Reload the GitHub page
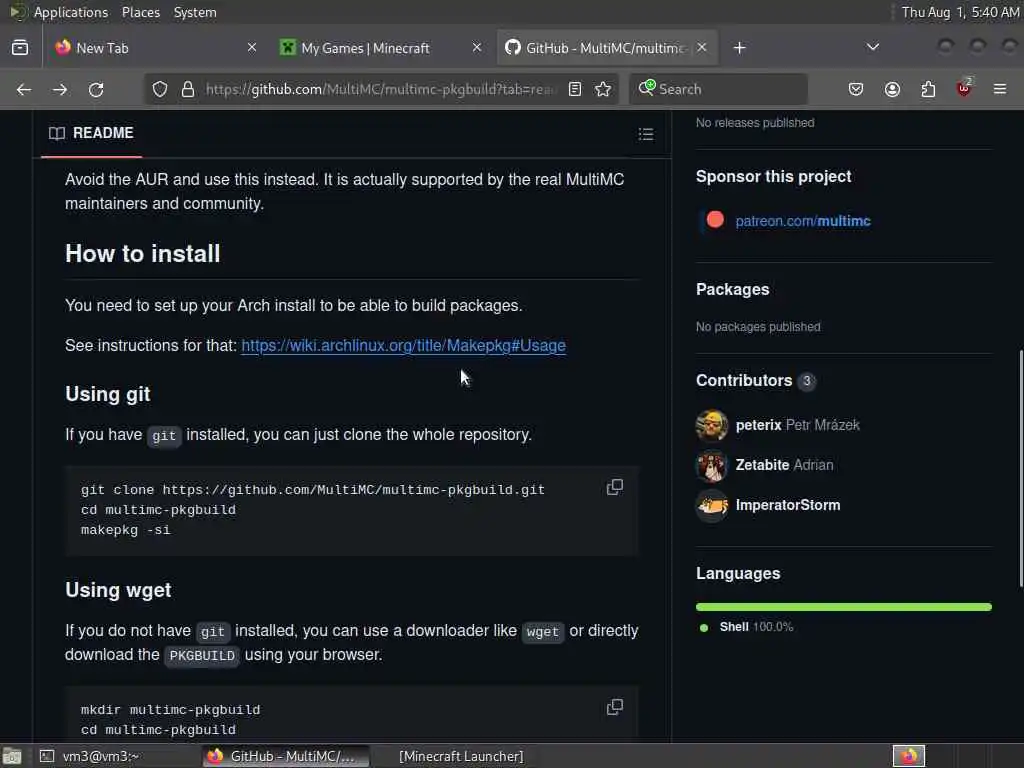Screen dimensions: 1024x768 (x=96, y=89)
